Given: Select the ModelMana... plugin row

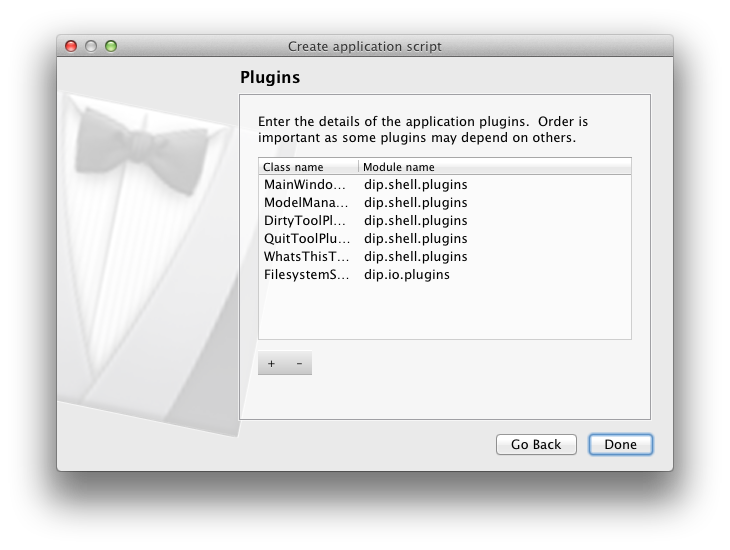Looking at the screenshot, I should 307,203.
